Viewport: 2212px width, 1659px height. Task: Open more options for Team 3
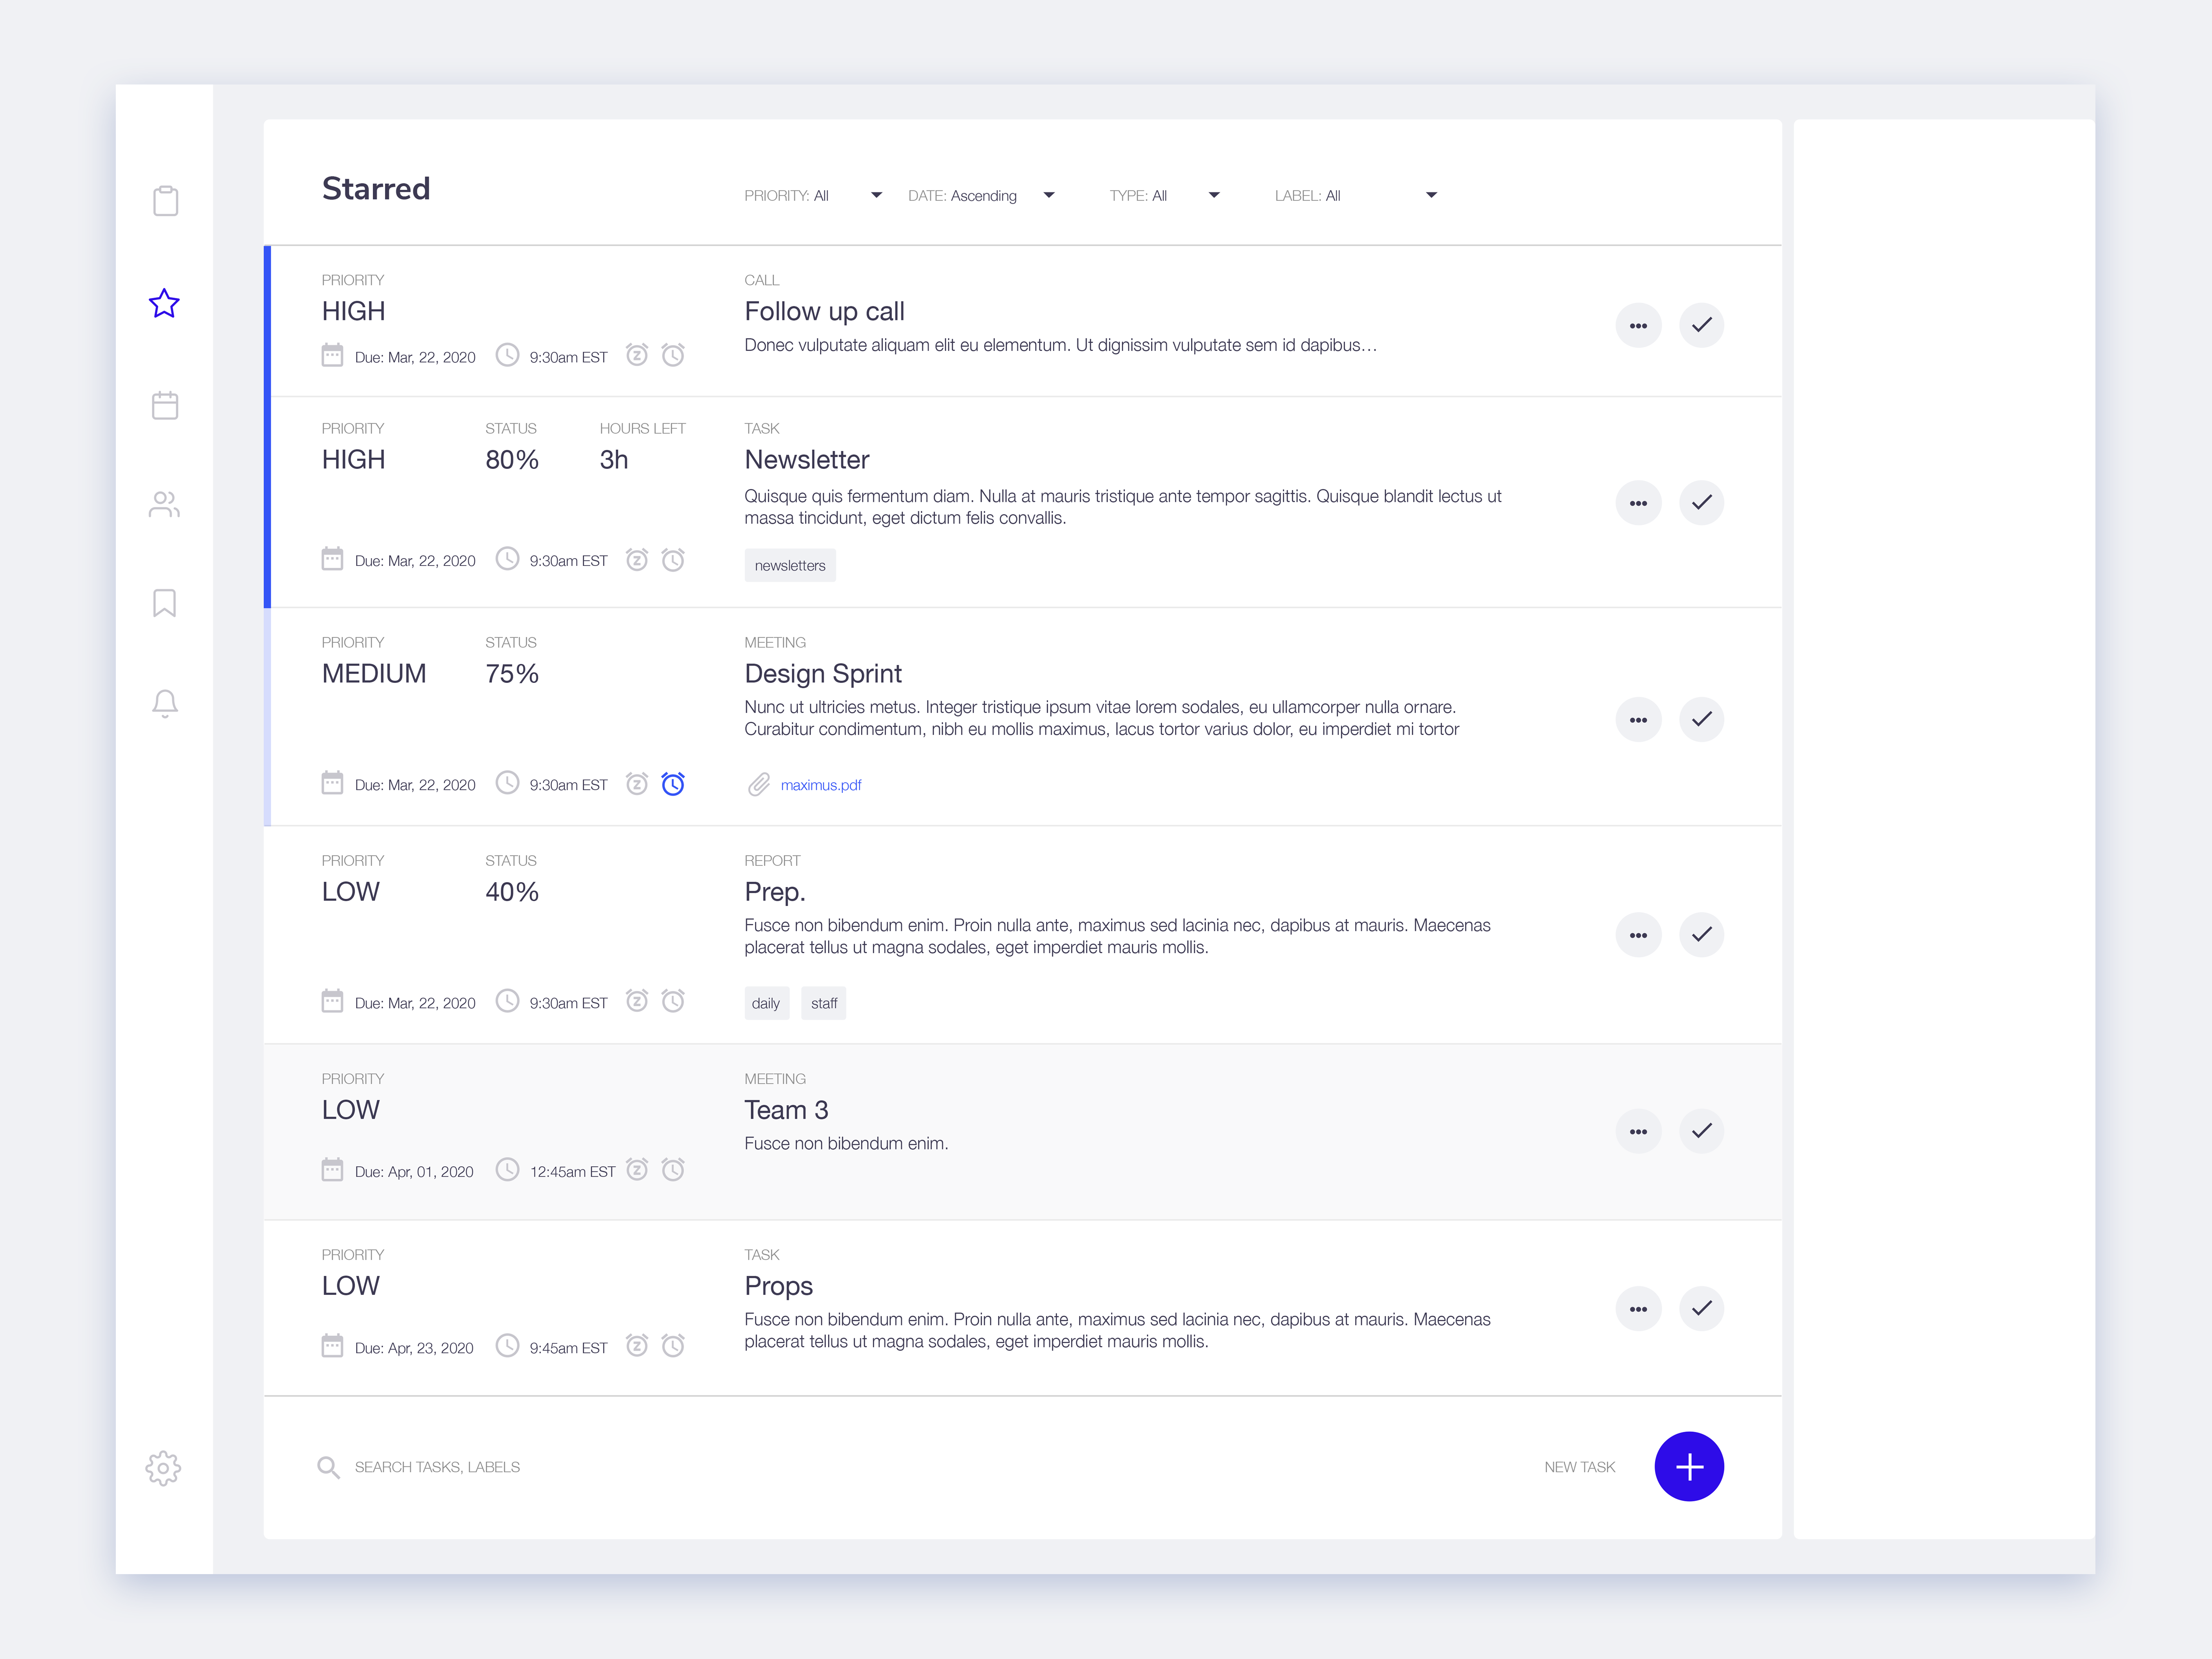click(1638, 1131)
